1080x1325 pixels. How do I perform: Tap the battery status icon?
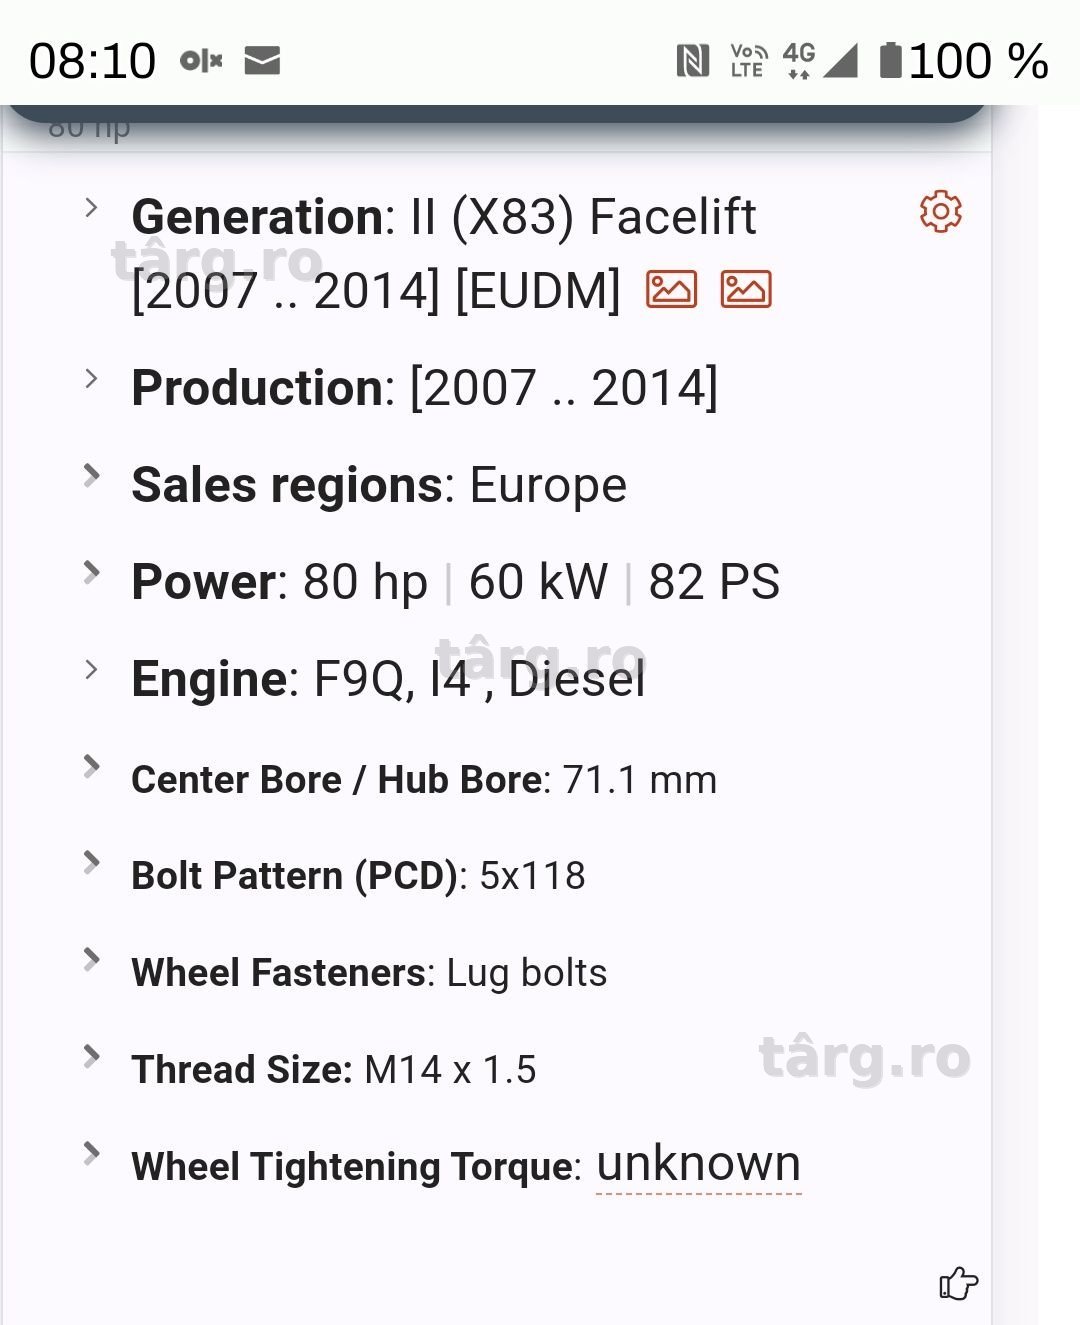coord(890,60)
